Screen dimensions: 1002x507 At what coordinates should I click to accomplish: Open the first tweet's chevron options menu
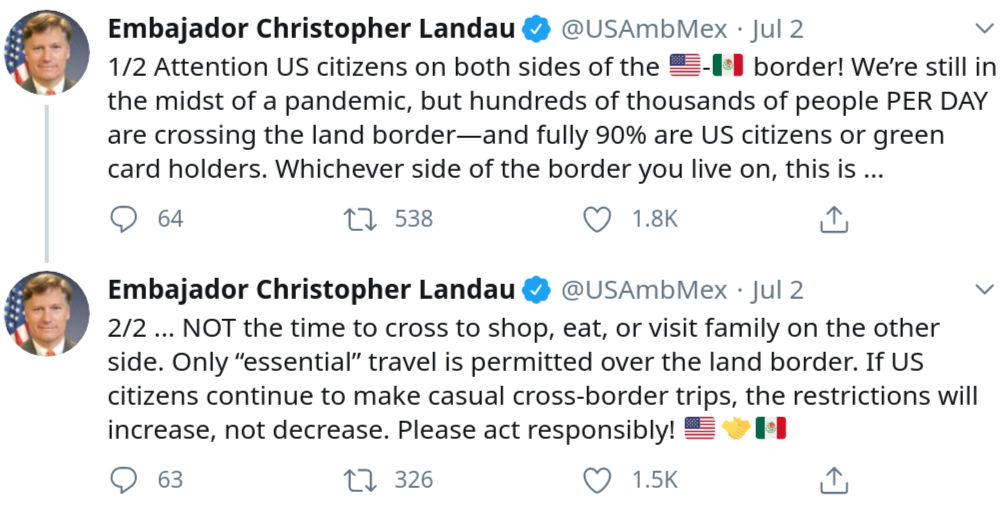[x=983, y=29]
